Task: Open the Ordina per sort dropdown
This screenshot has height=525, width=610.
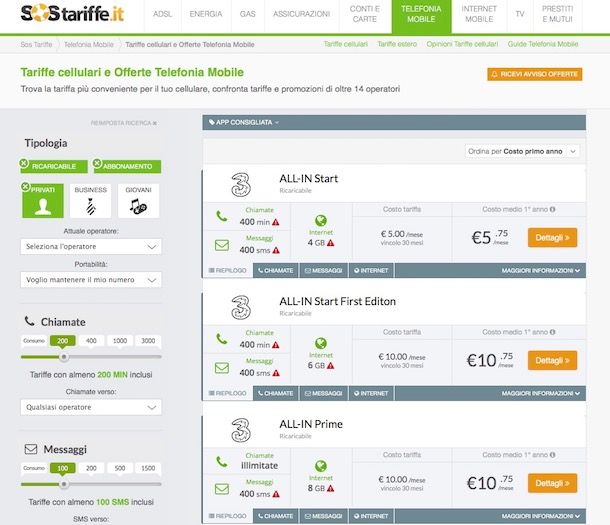Action: 522,151
